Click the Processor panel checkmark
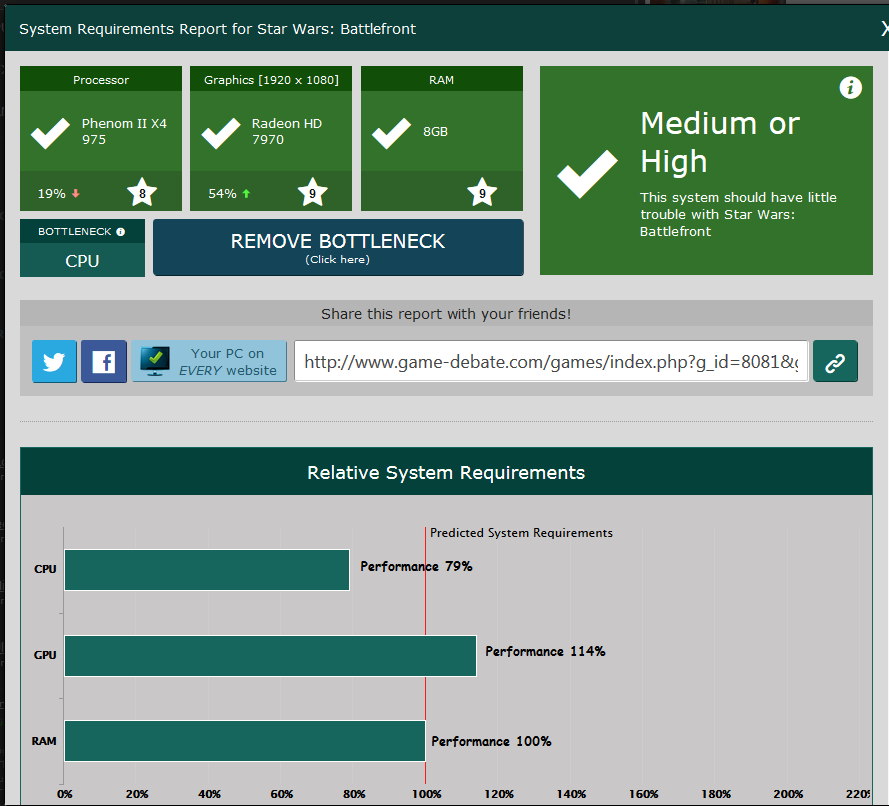This screenshot has width=889, height=806. point(50,133)
